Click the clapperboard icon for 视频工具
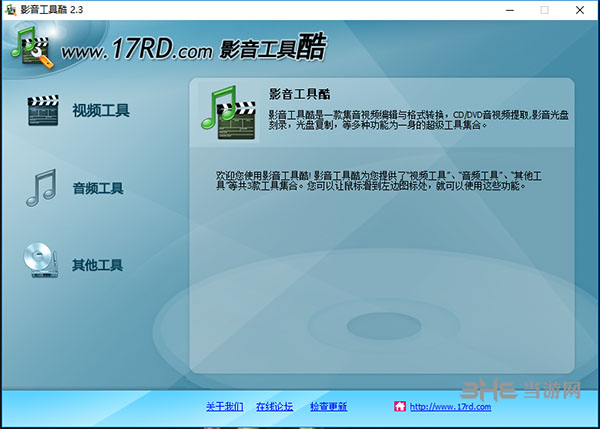 click(x=43, y=110)
